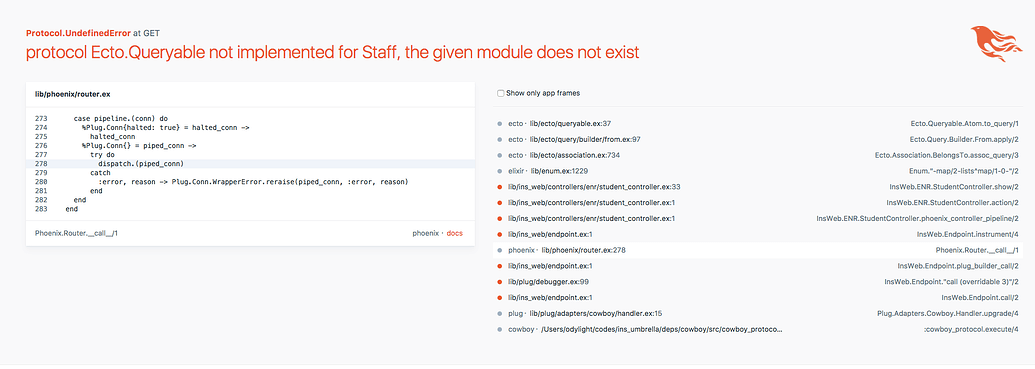Choose the InsWeb.Endpoint.call/2 frame

(757, 298)
